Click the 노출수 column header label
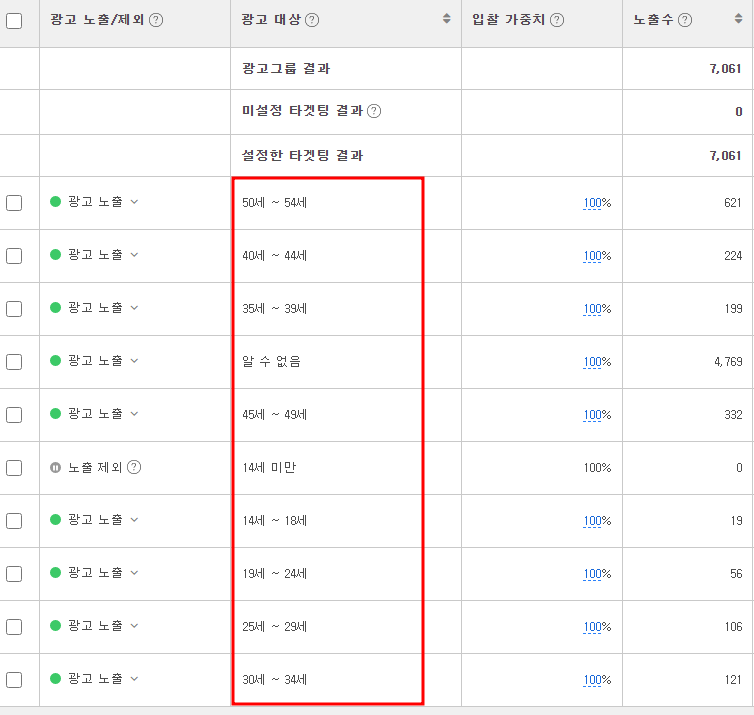 653,20
